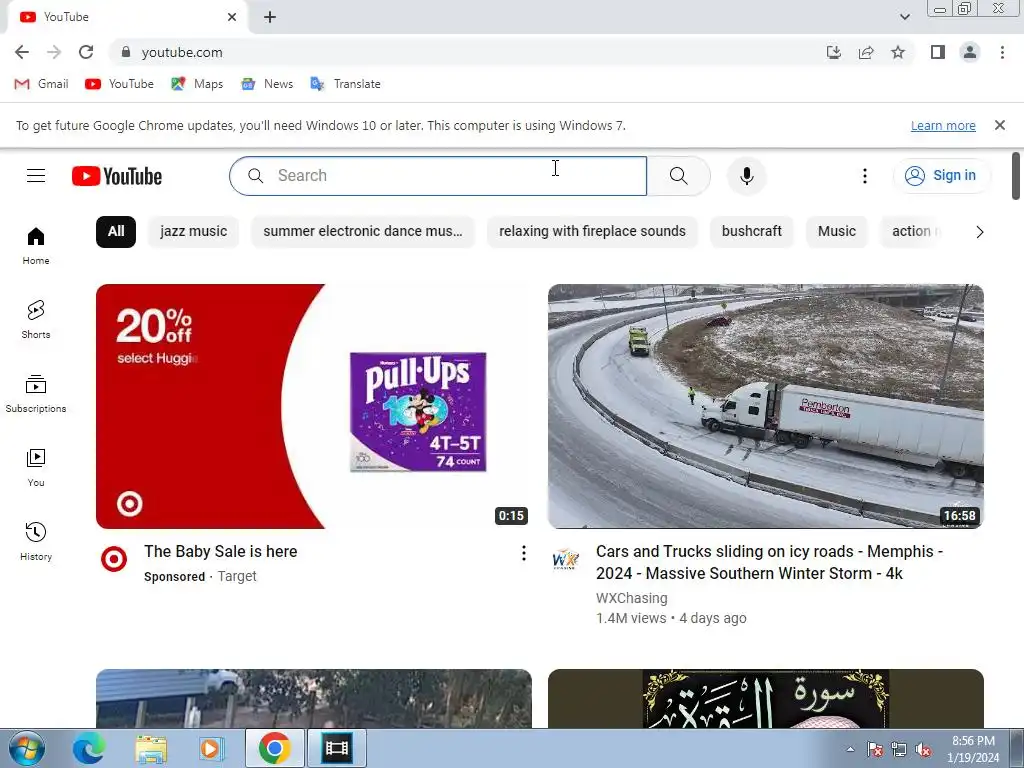Click the film strip taskbar app
Viewport: 1024px width, 768px height.
click(337, 748)
